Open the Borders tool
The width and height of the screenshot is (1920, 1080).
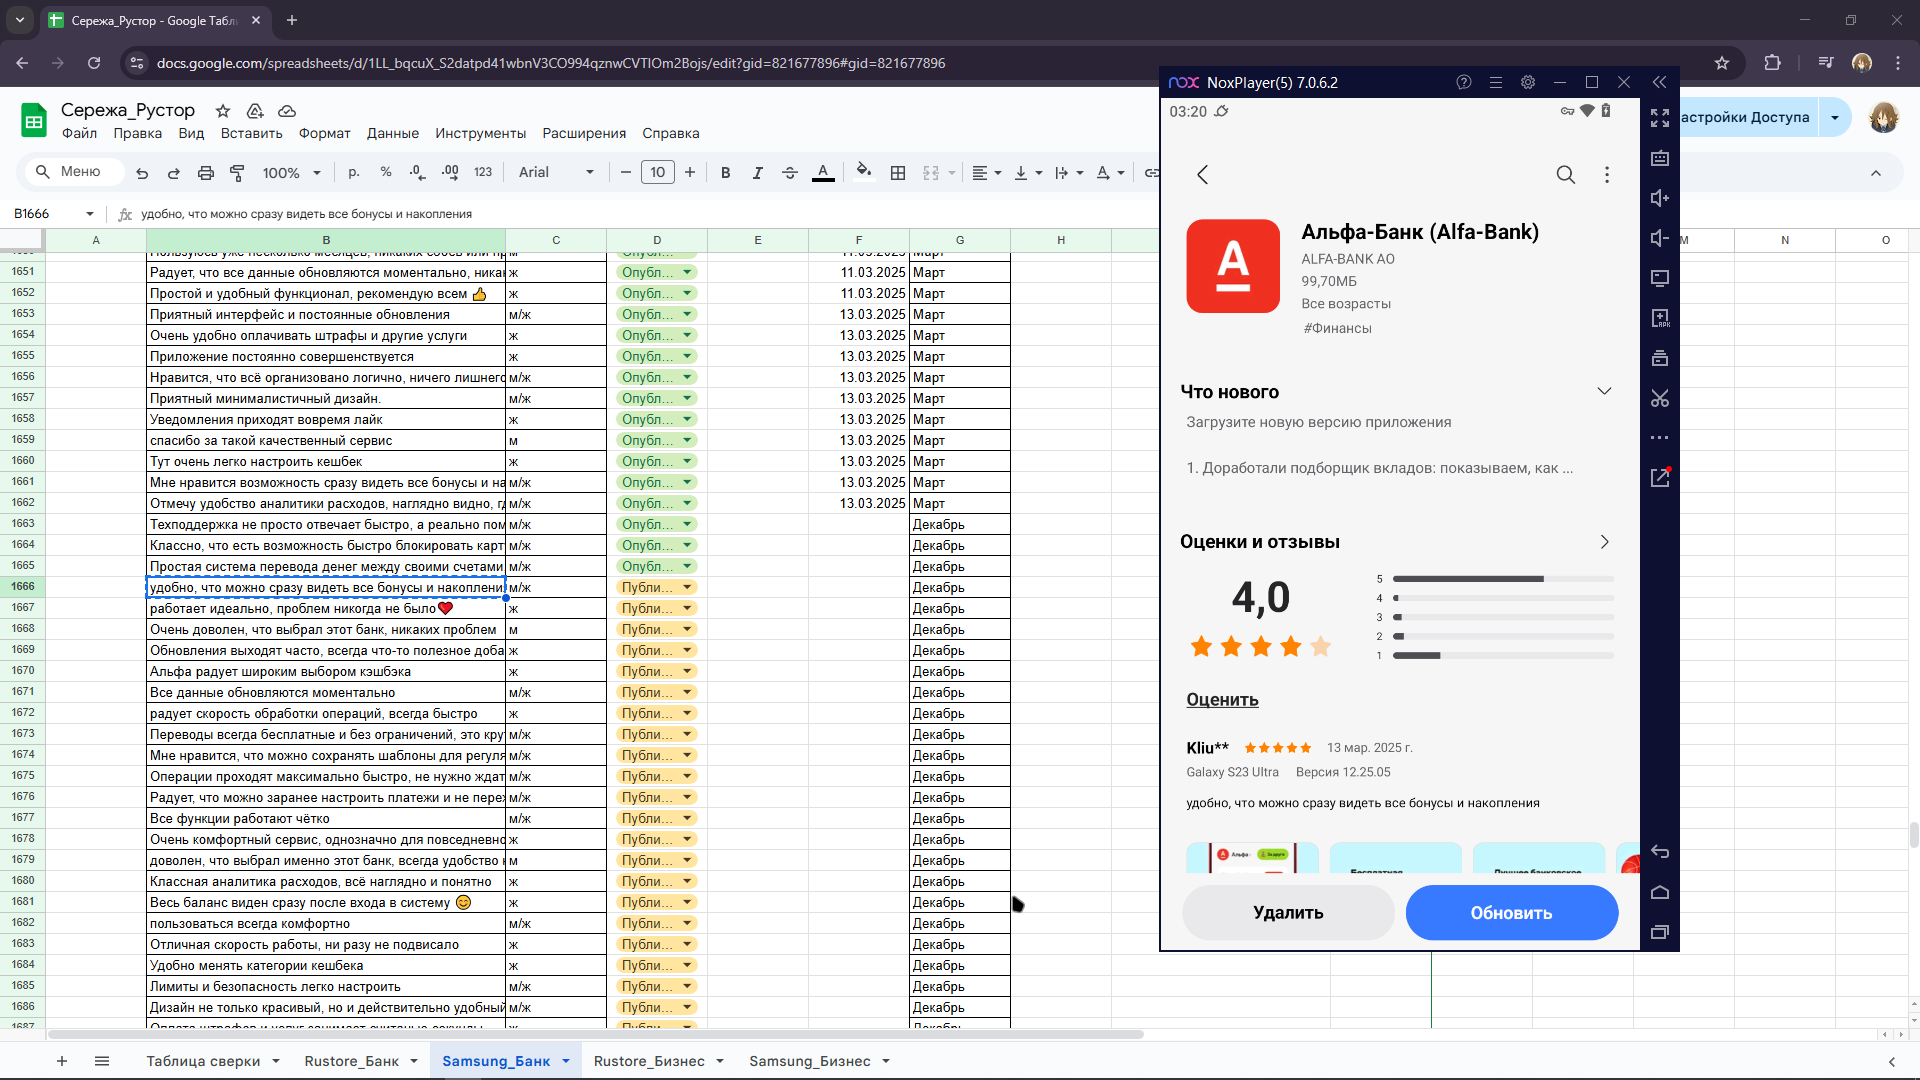click(x=898, y=173)
